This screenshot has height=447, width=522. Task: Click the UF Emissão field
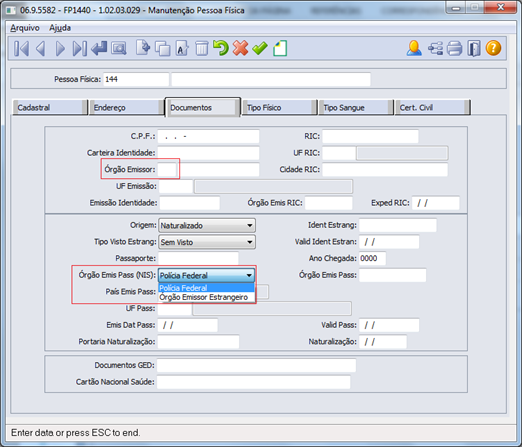pos(176,186)
